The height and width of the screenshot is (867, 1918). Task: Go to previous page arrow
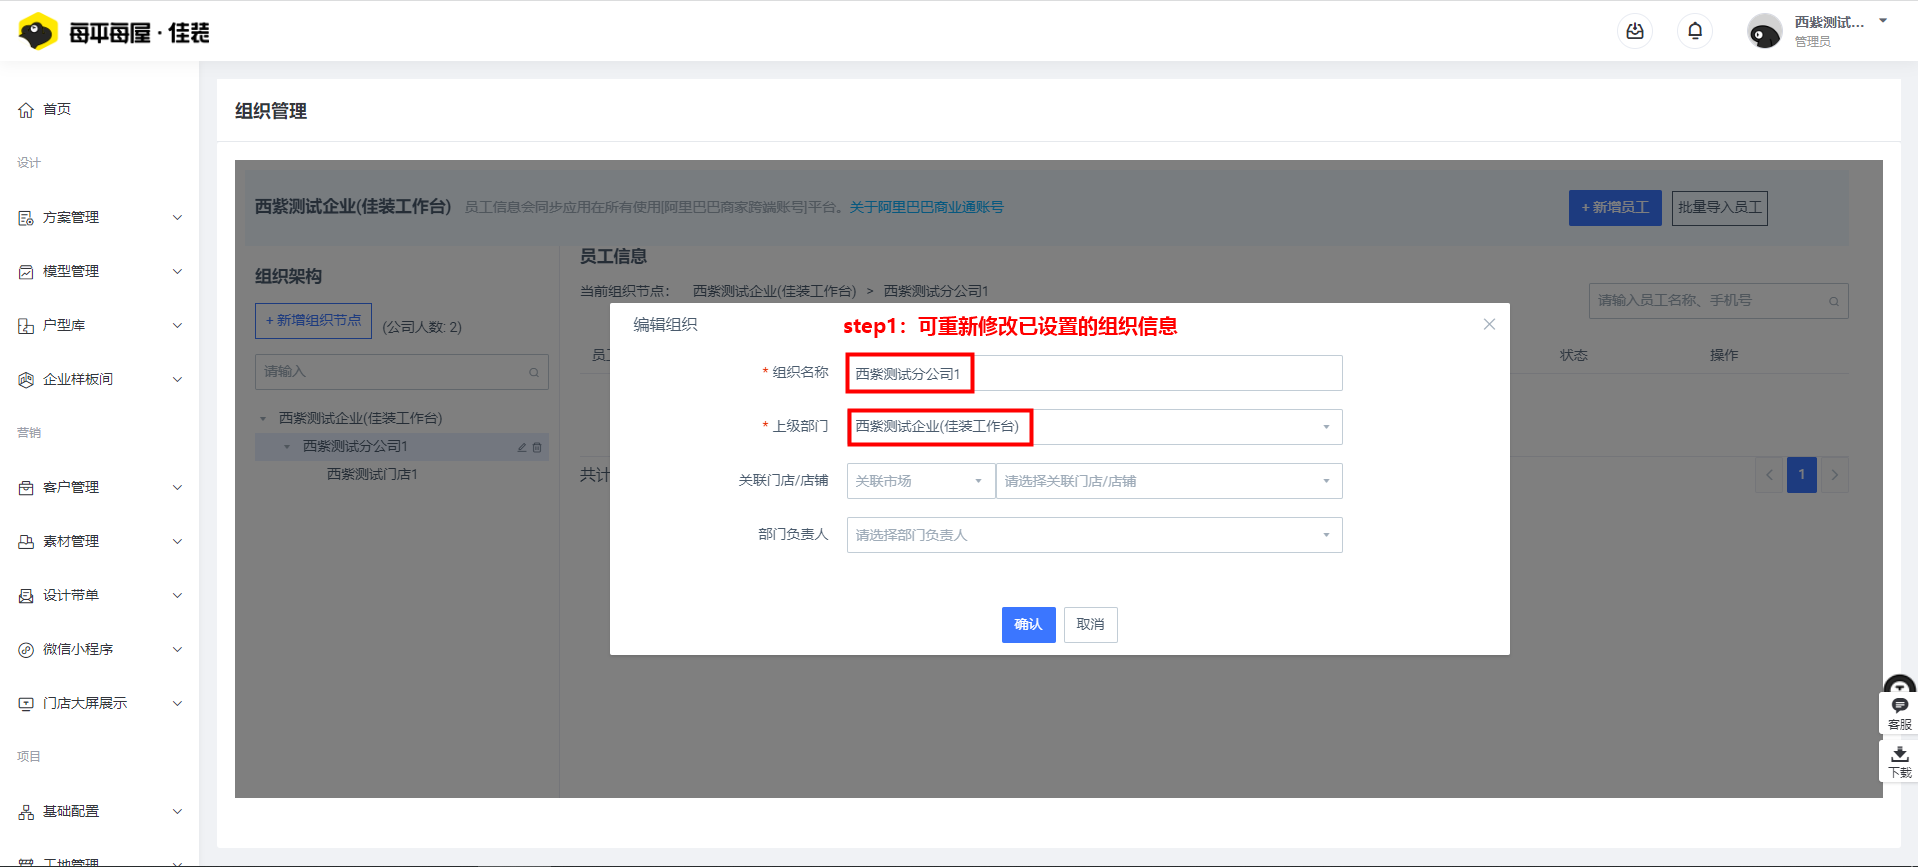[x=1769, y=475]
